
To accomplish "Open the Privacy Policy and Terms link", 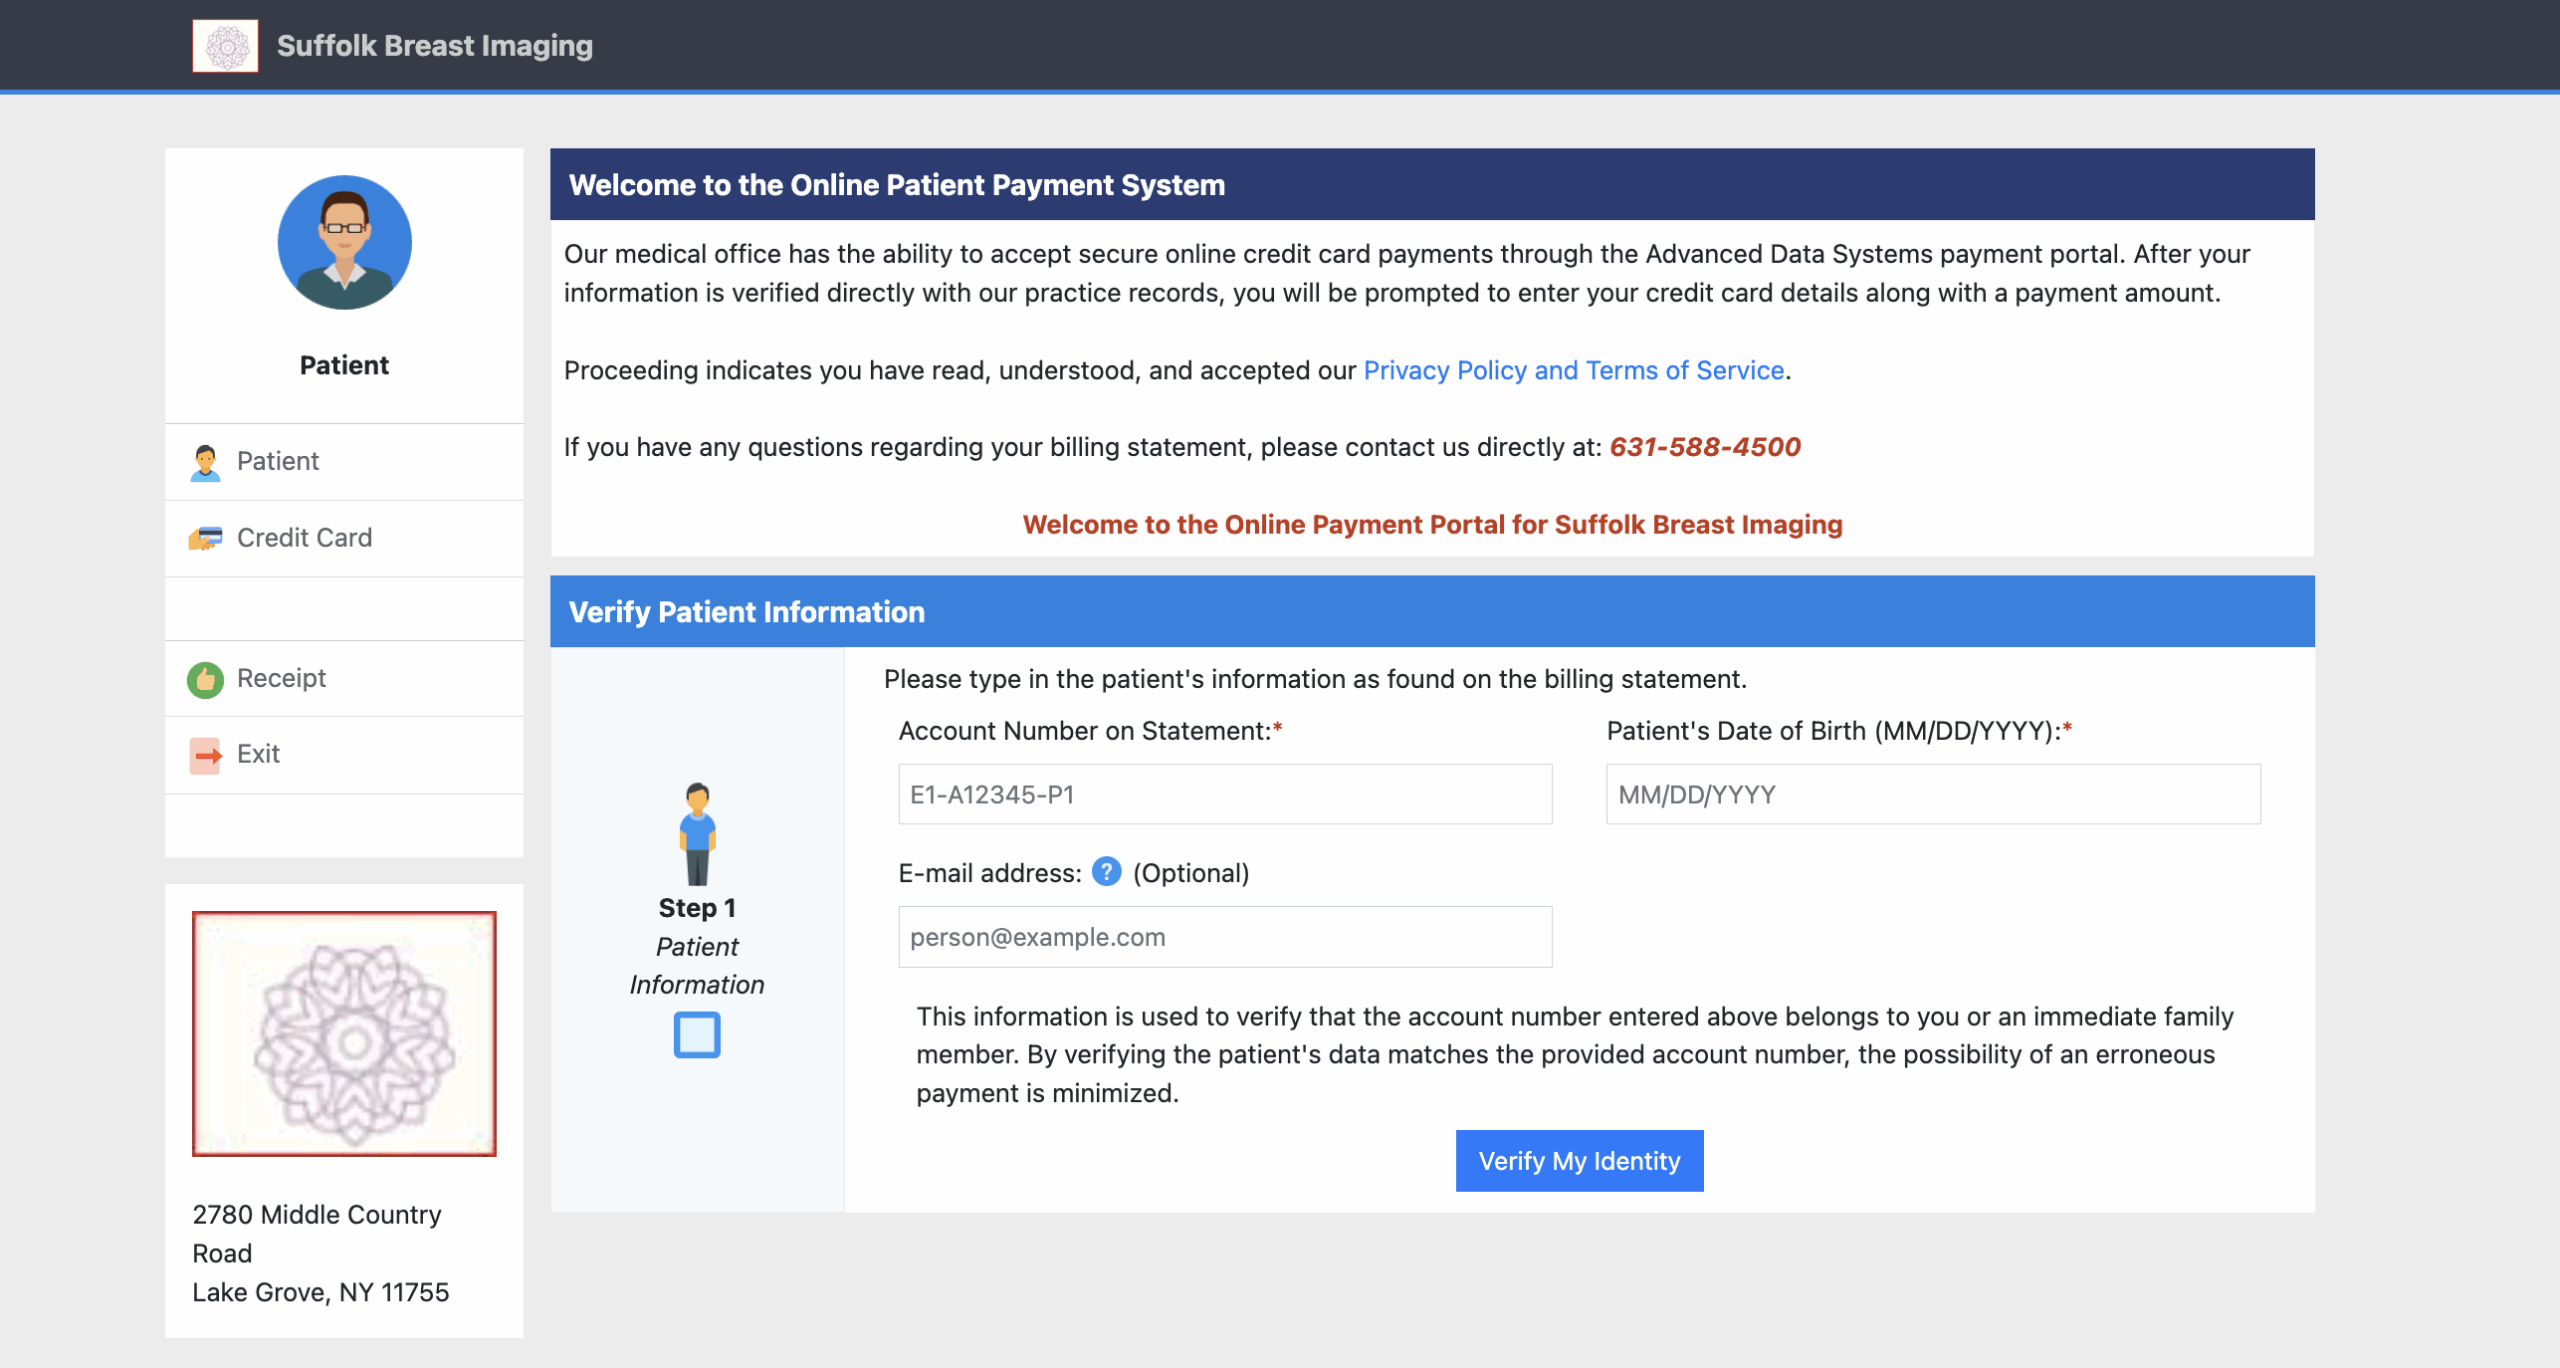I will pos(1573,370).
